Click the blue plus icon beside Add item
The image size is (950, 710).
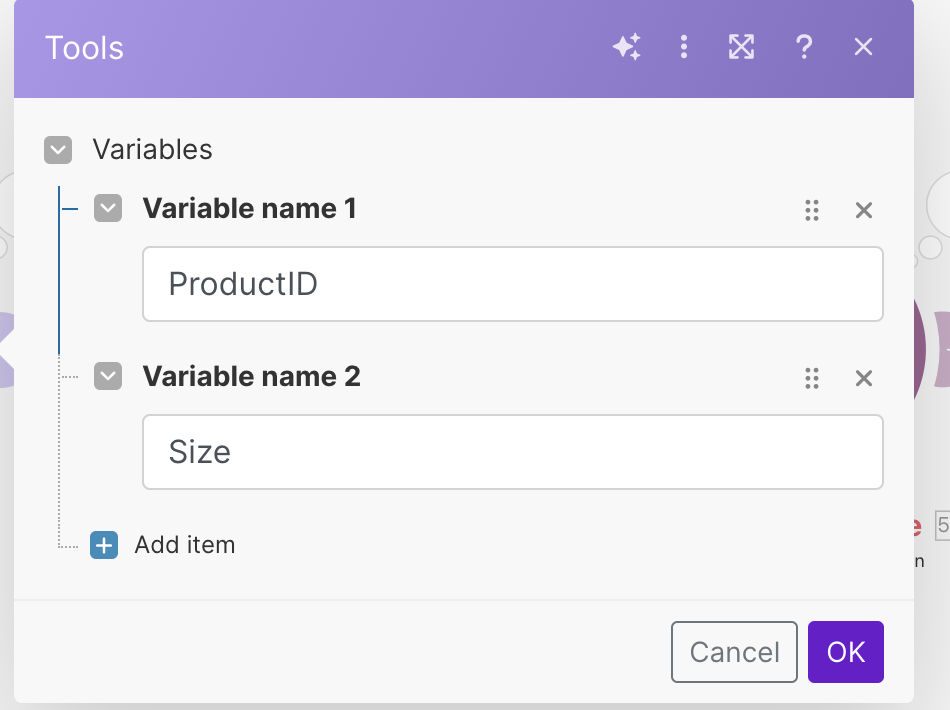point(104,545)
